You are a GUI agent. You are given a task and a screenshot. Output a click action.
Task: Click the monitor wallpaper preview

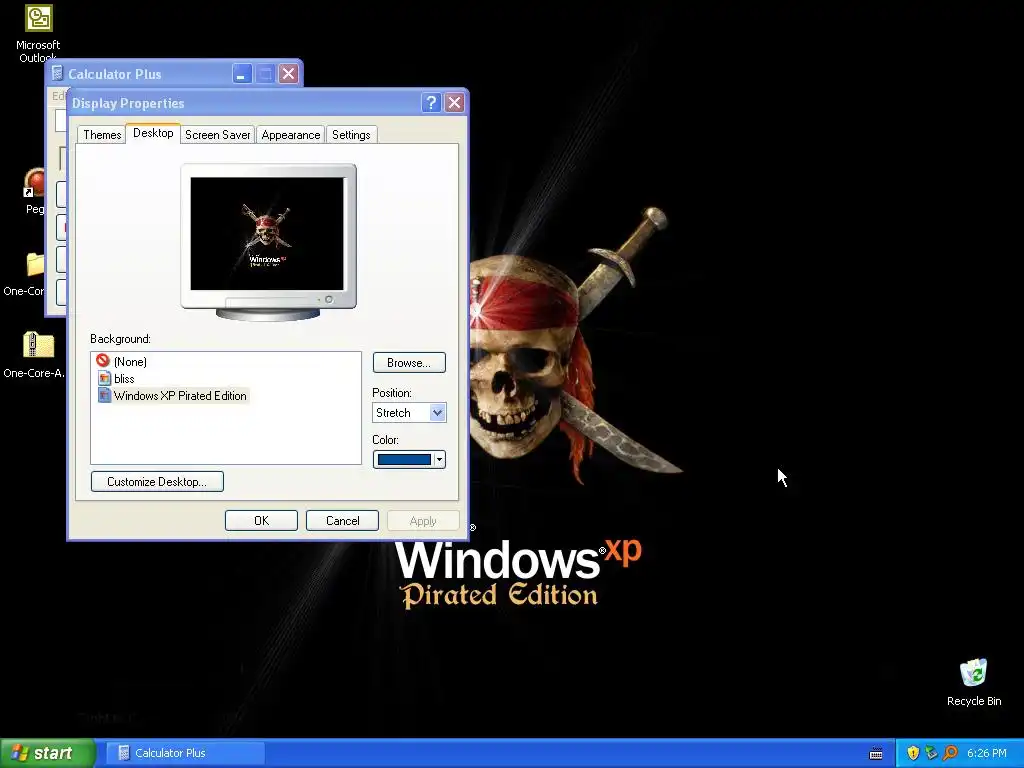tap(267, 234)
